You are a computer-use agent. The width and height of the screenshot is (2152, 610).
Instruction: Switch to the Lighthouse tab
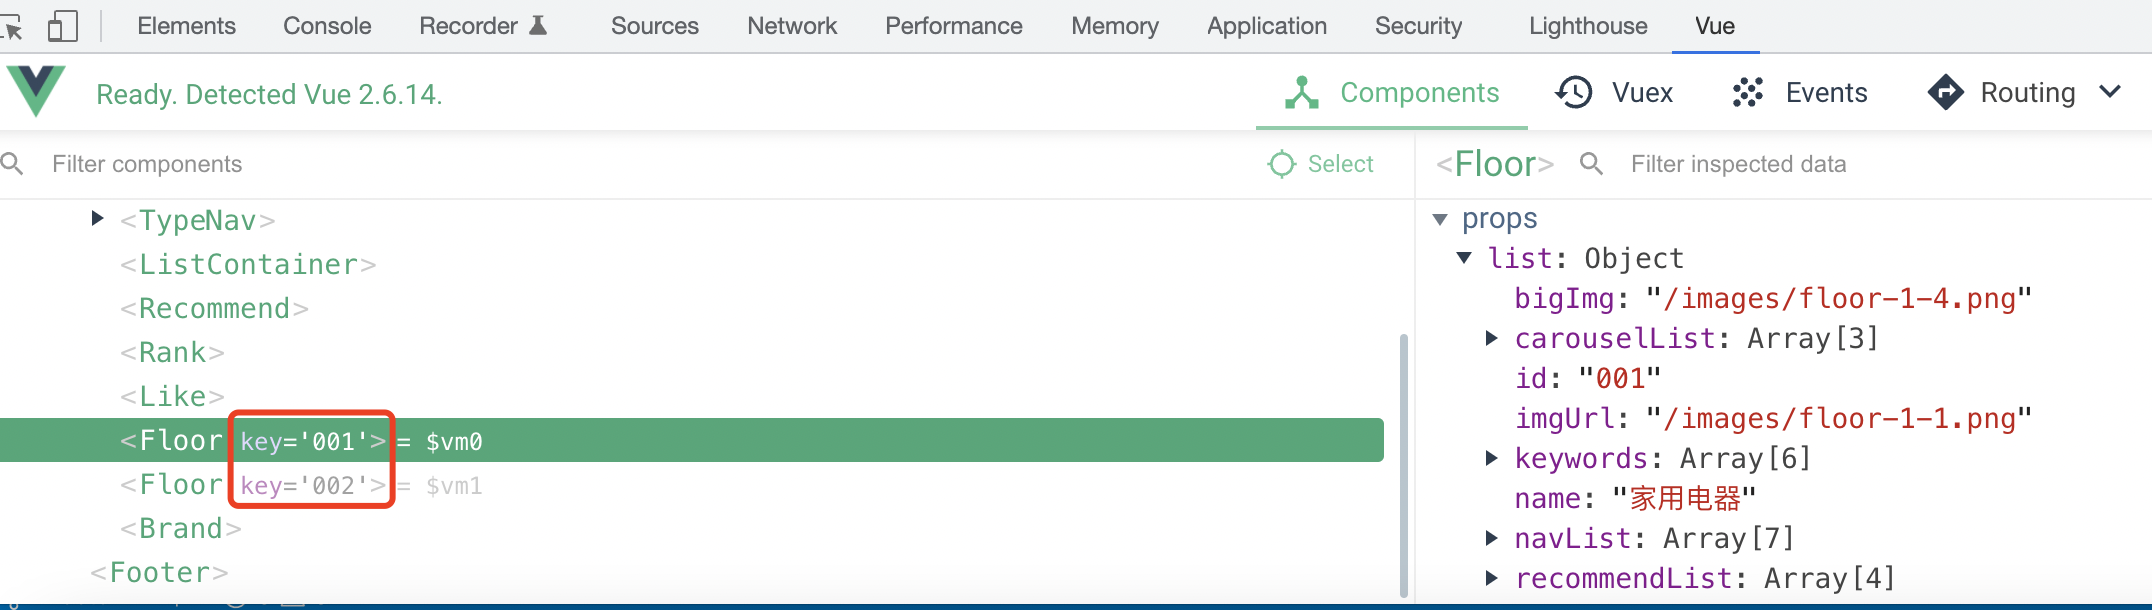pos(1587,26)
